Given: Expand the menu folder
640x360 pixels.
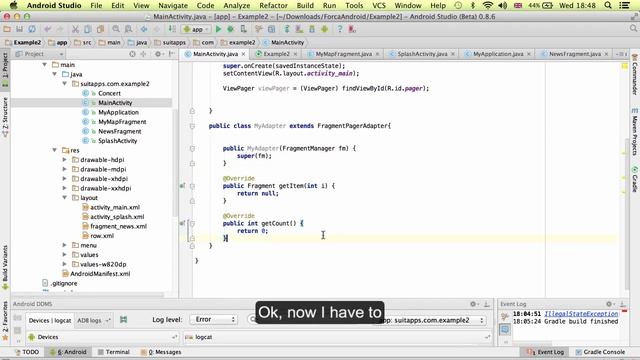Looking at the screenshot, I should [x=64, y=245].
